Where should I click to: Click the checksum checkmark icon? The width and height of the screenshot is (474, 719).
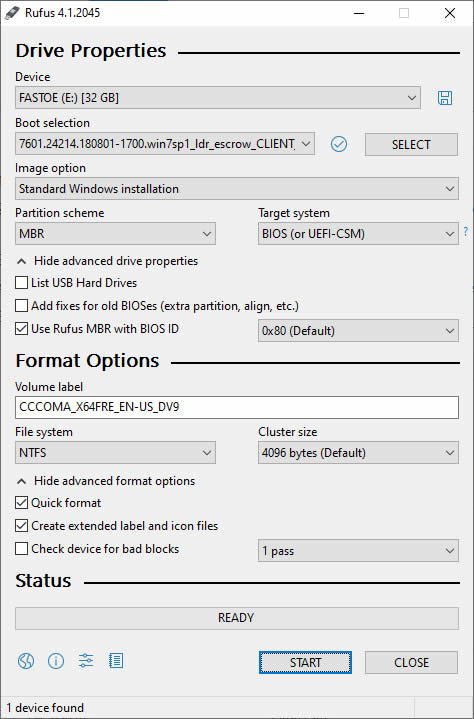click(x=339, y=144)
